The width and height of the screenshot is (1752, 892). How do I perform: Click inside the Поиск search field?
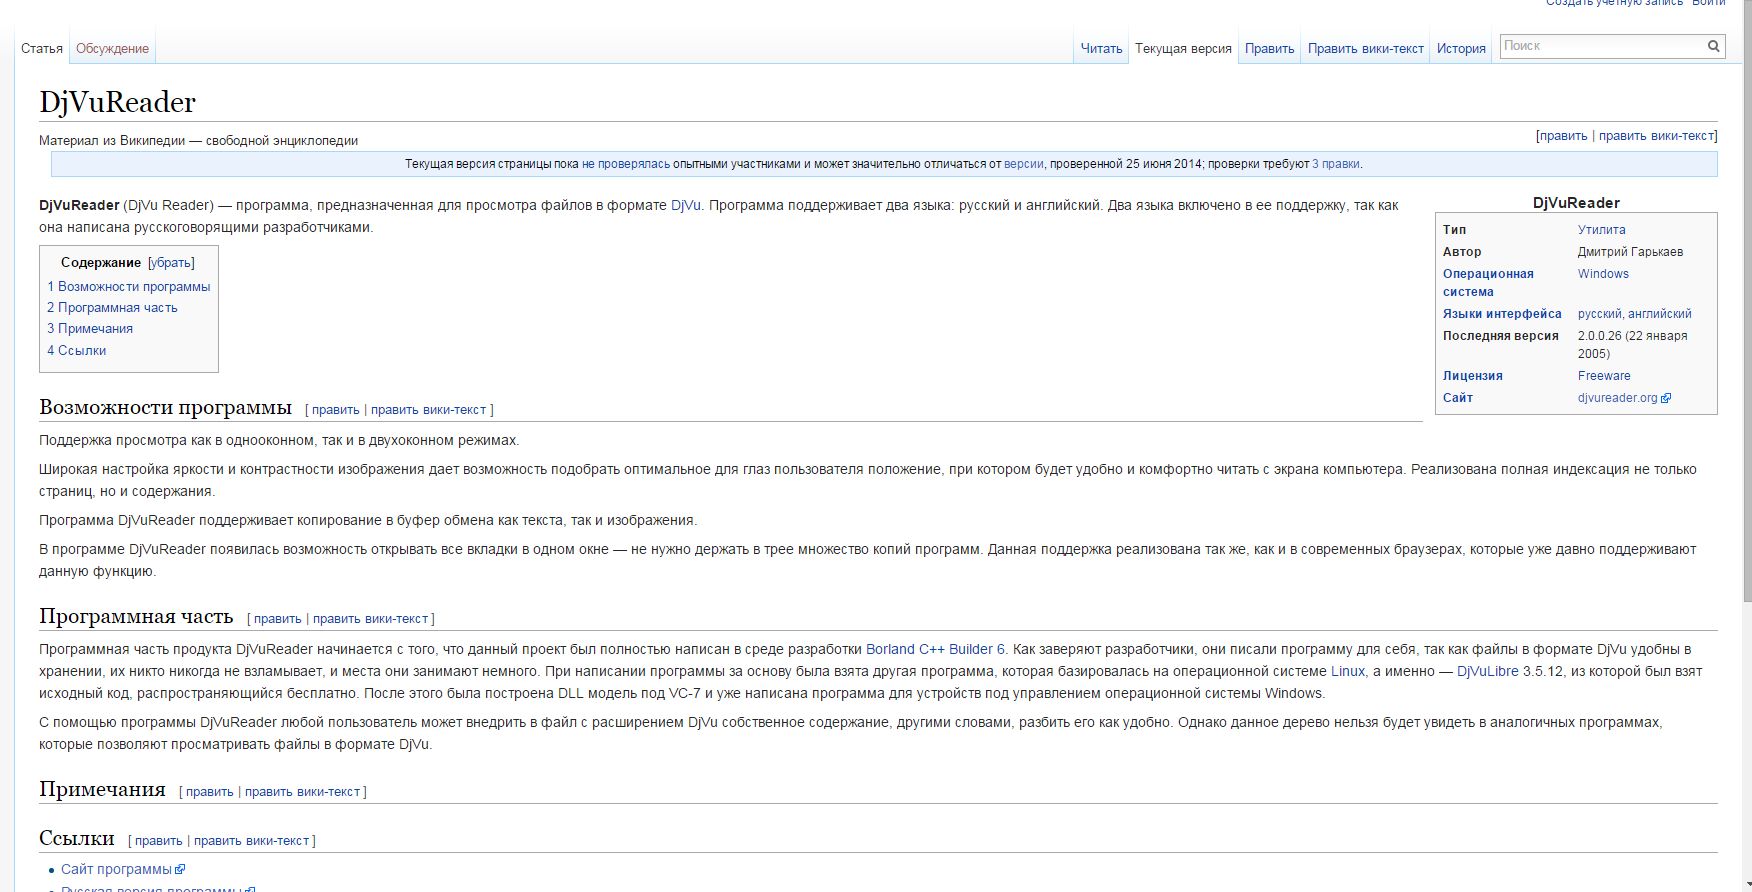(1600, 46)
